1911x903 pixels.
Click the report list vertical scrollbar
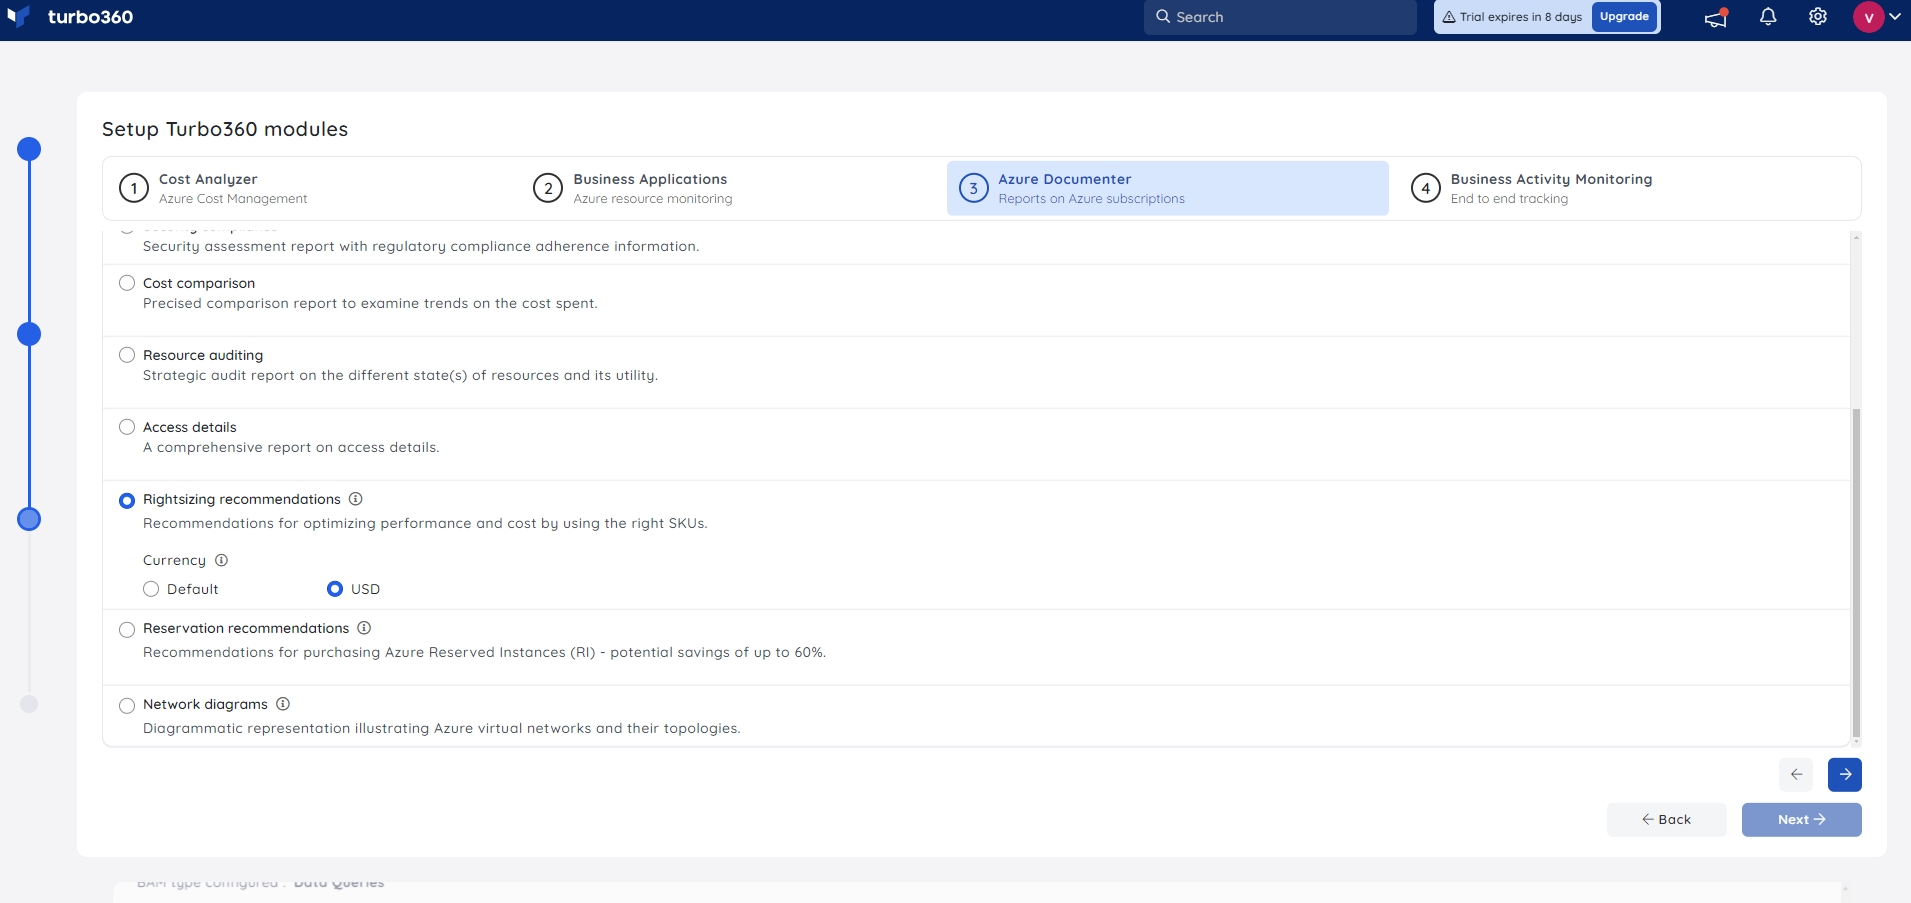click(1856, 571)
